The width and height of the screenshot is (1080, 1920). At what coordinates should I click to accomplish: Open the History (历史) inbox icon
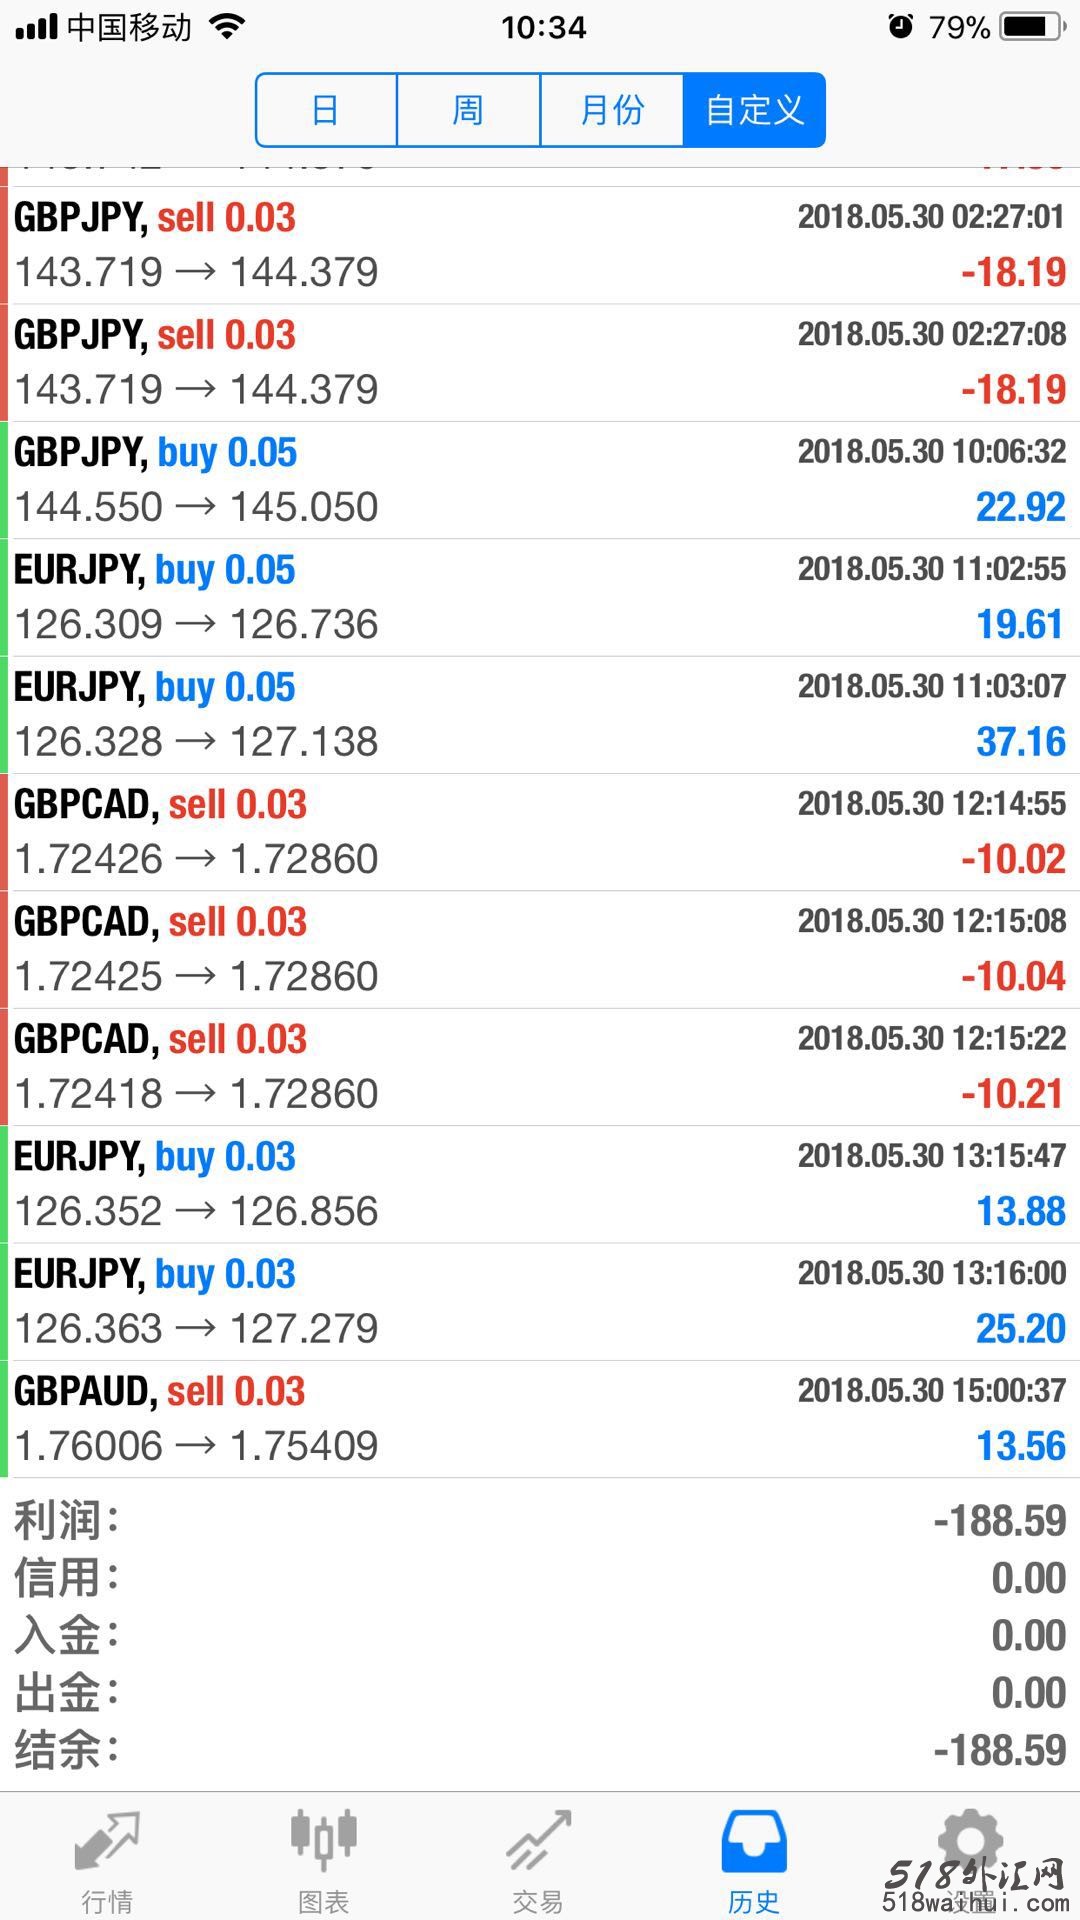point(754,1842)
